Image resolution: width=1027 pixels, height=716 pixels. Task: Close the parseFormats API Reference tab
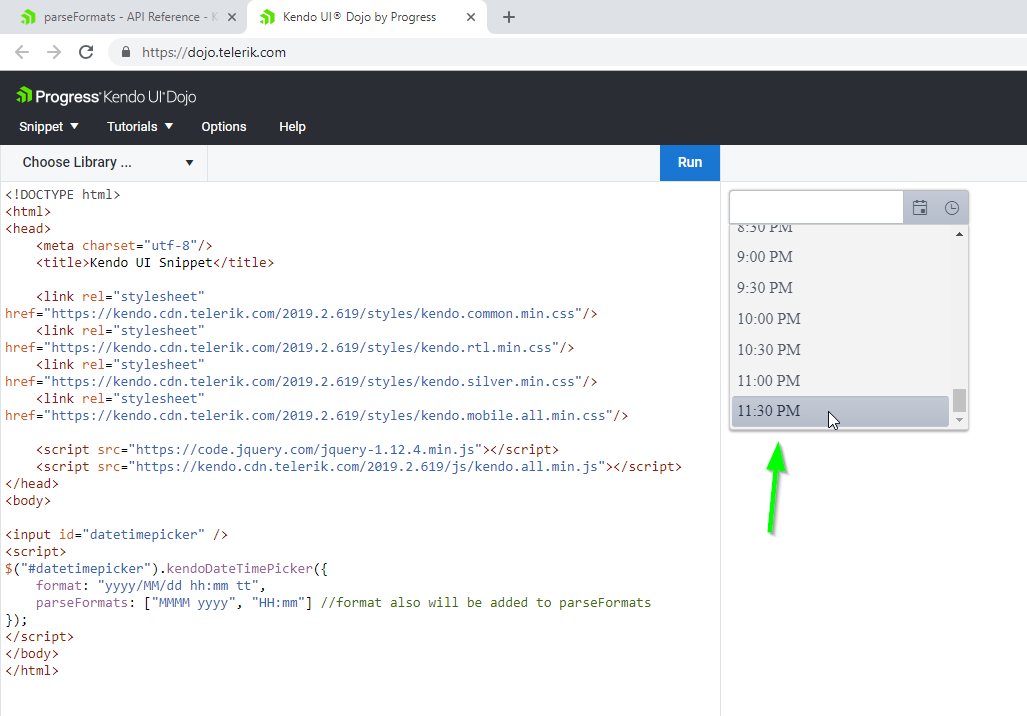coord(232,17)
